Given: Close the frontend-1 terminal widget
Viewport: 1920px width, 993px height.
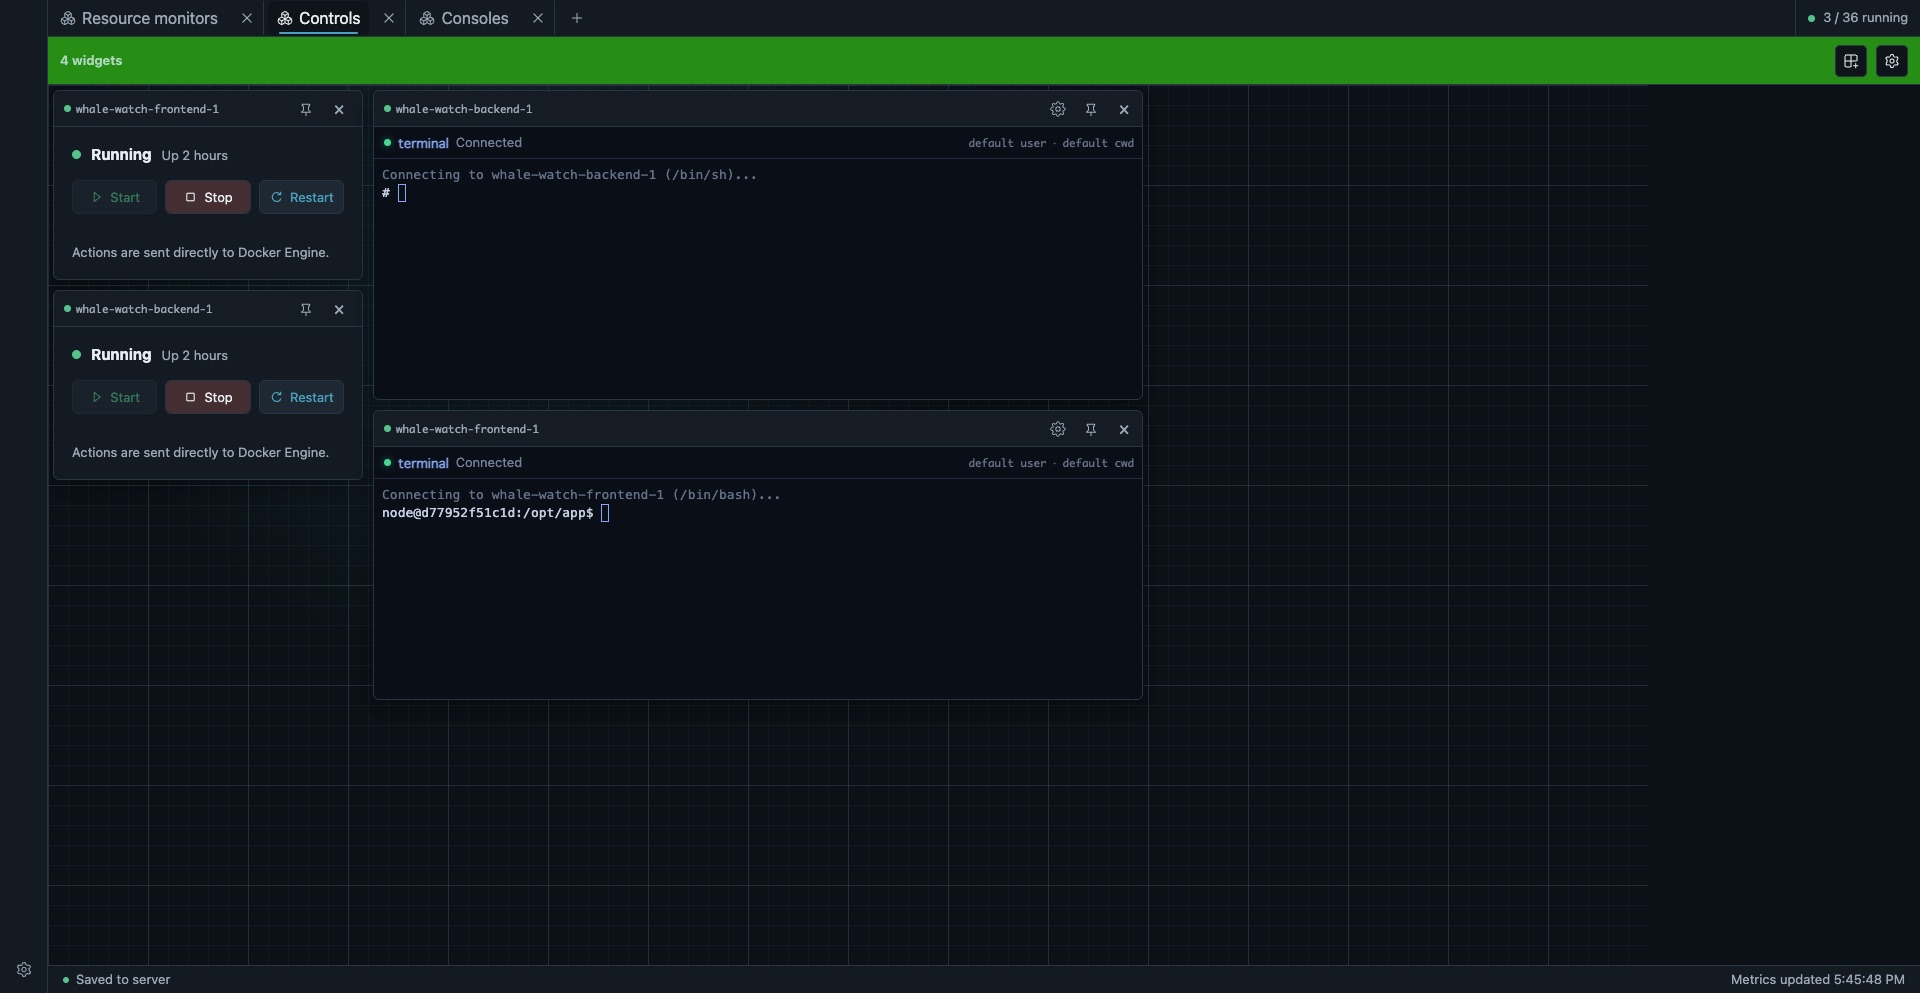Looking at the screenshot, I should coord(1124,429).
